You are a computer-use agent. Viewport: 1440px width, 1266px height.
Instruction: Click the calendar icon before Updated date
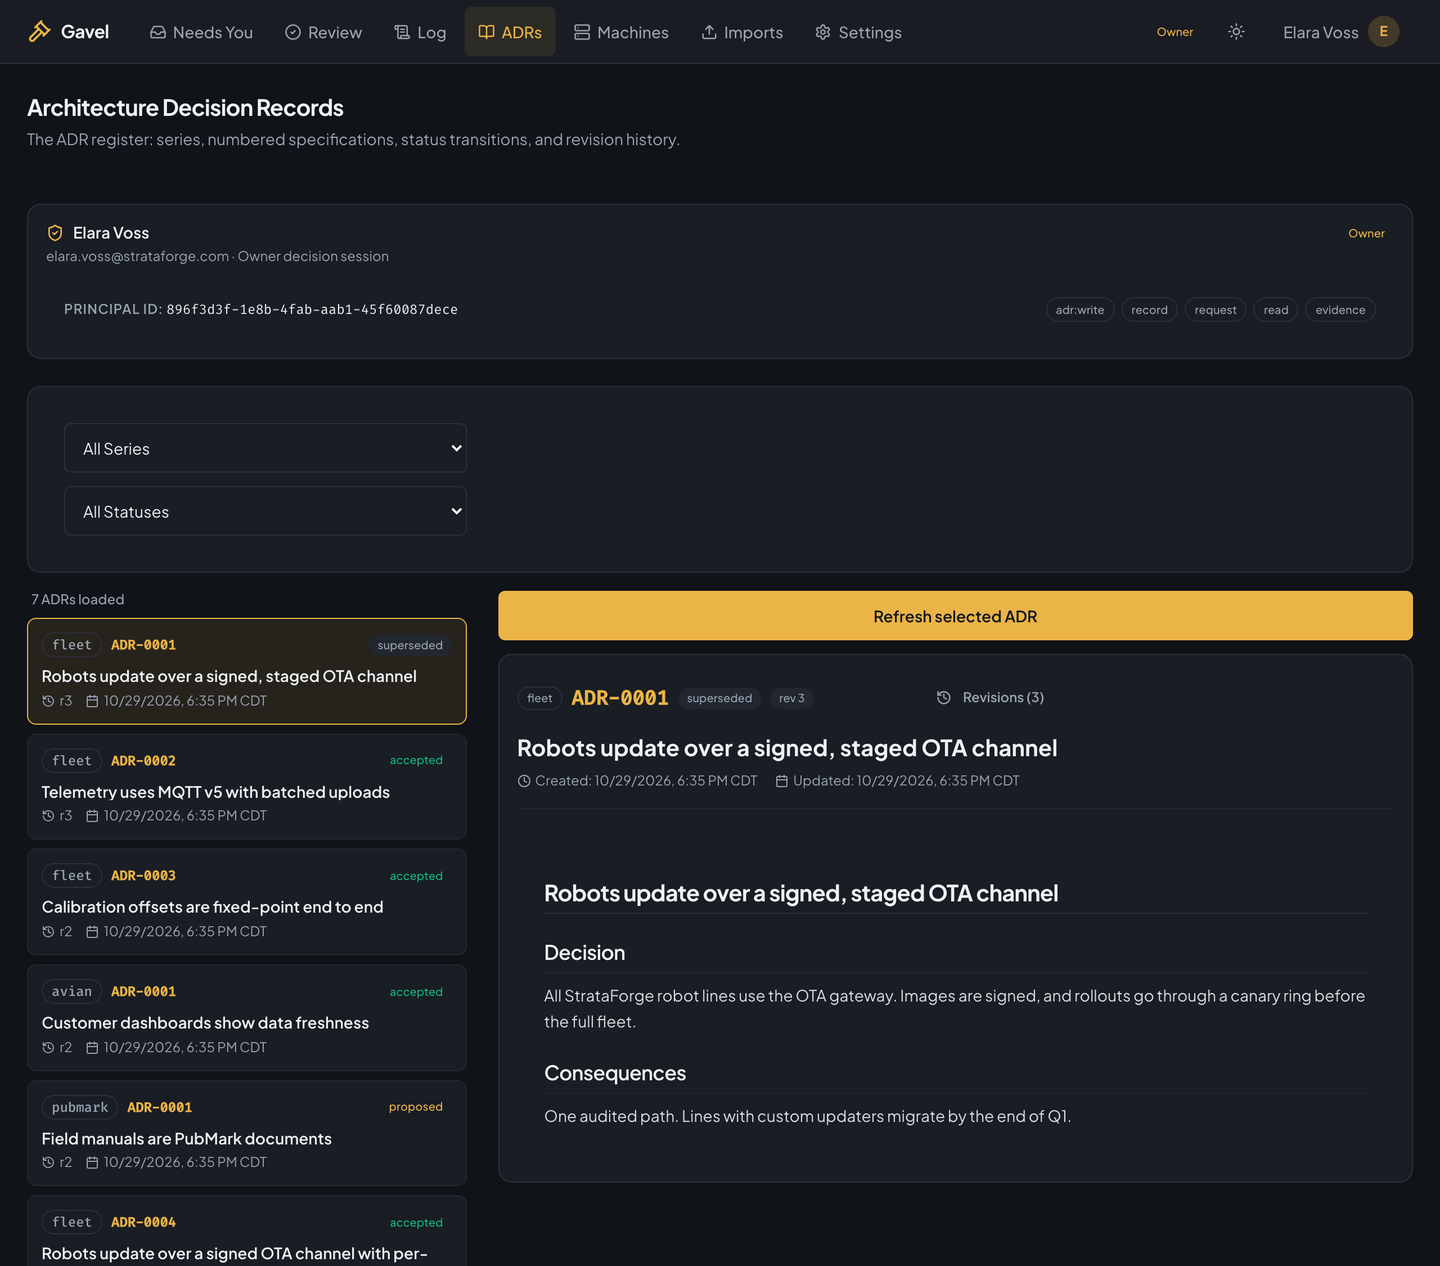pos(782,781)
